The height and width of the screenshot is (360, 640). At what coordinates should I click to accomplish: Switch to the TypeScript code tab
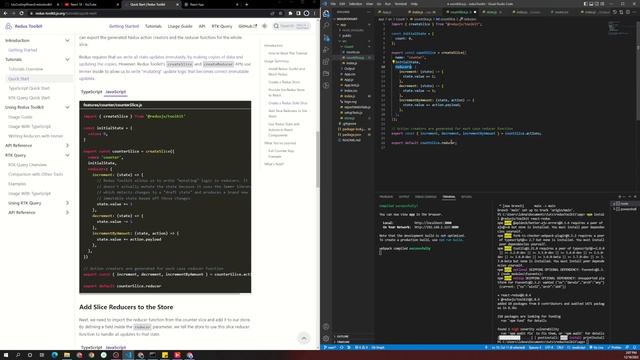[91, 92]
